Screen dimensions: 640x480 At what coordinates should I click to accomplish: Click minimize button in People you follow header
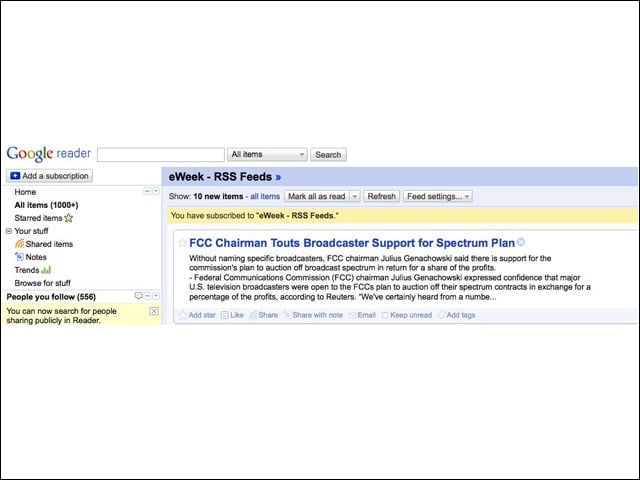point(147,296)
